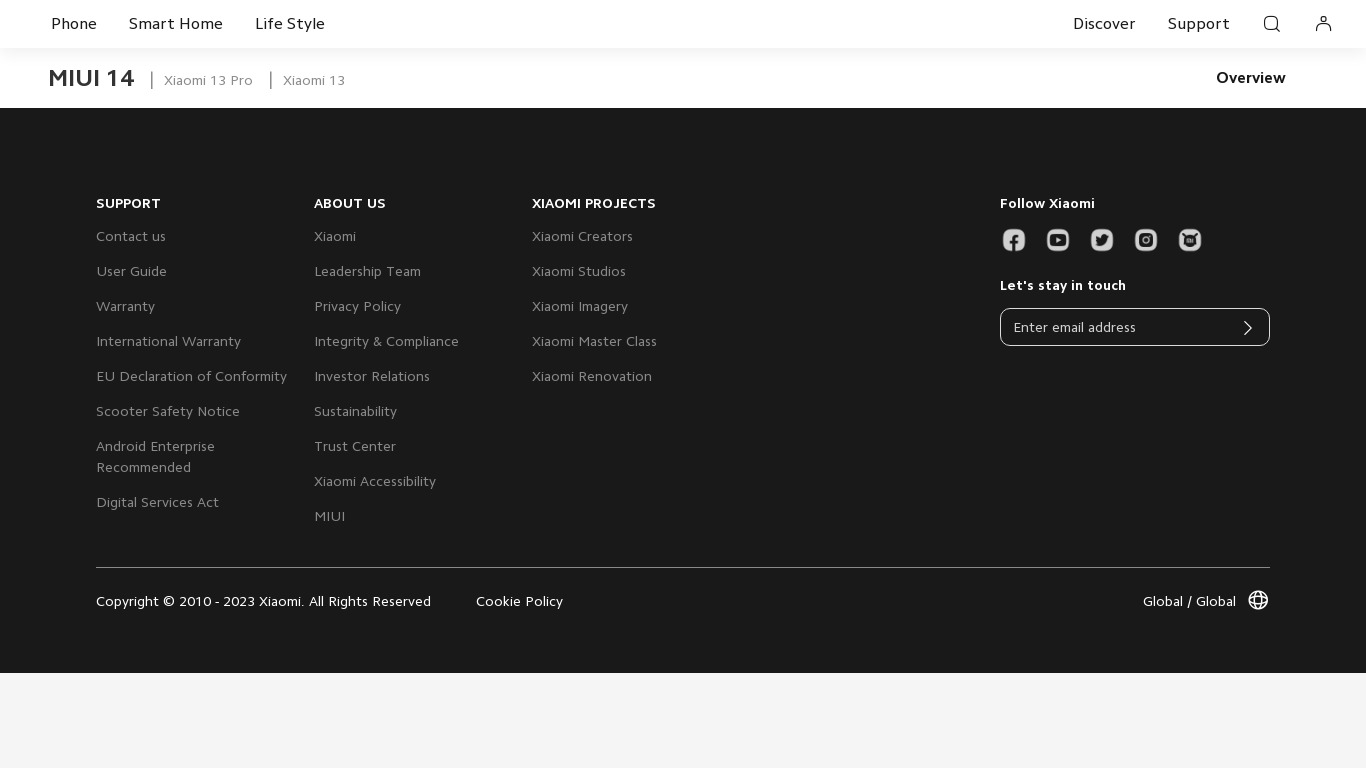Open Android Enterprise Recommended link
This screenshot has height=768, width=1366.
coord(155,457)
